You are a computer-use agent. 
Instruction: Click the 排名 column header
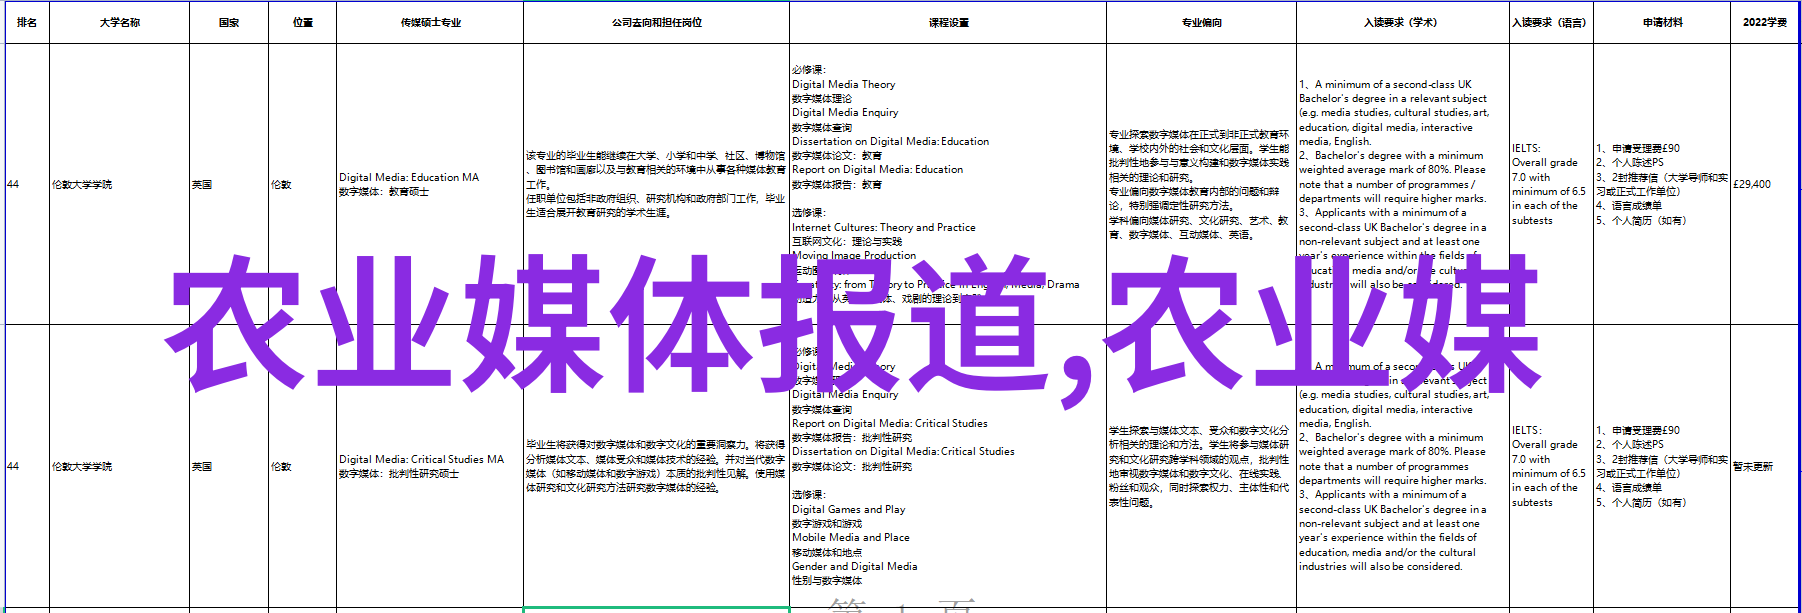27,22
